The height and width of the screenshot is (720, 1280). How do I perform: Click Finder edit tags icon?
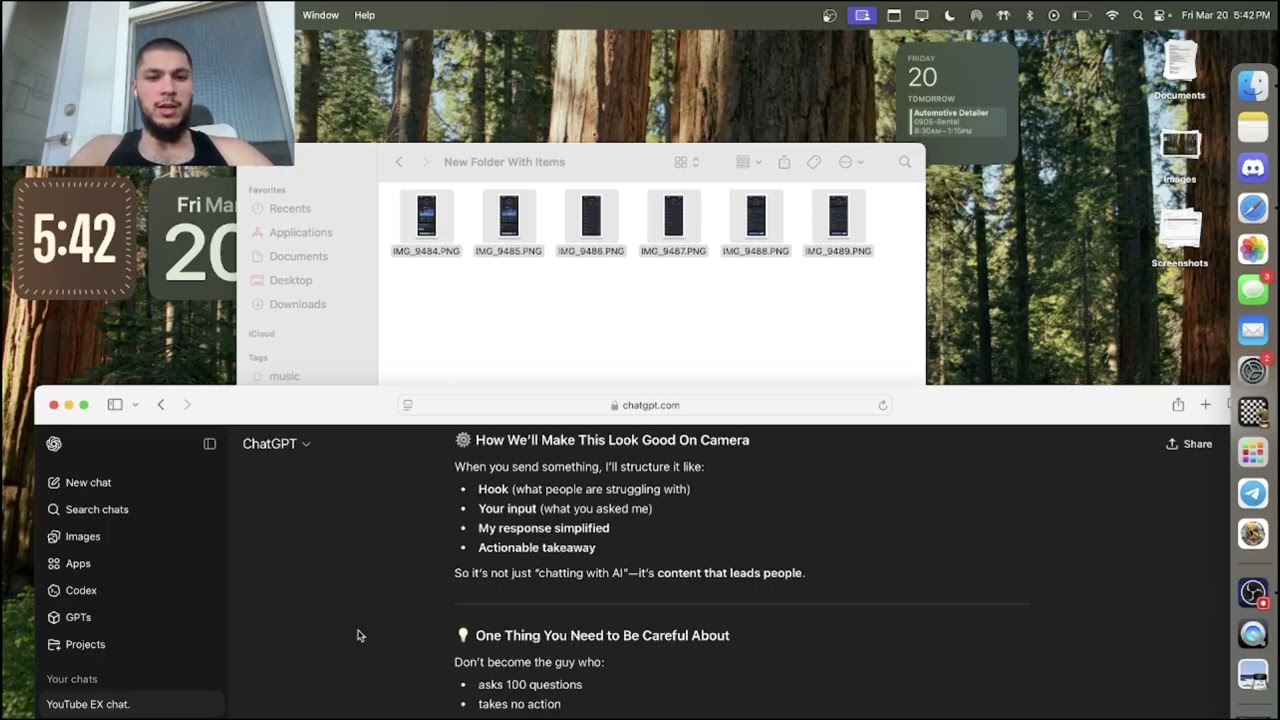814,162
